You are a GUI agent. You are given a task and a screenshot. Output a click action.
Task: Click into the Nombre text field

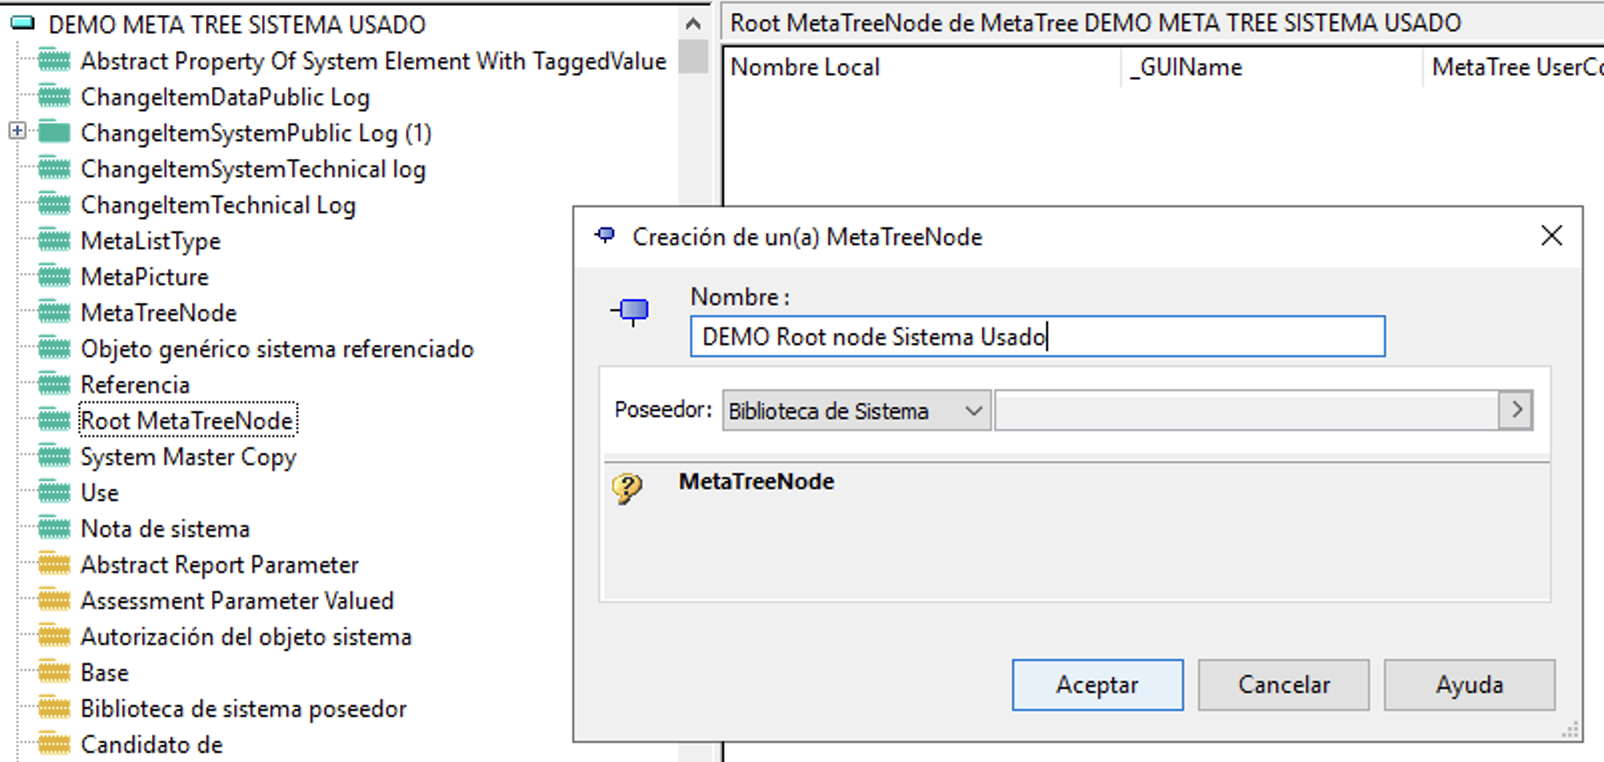click(x=1037, y=337)
